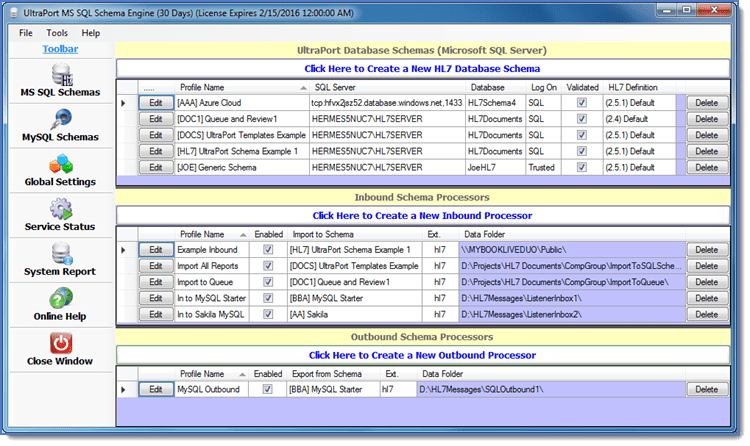Open the File menu
The width and height of the screenshot is (750, 446).
point(26,33)
